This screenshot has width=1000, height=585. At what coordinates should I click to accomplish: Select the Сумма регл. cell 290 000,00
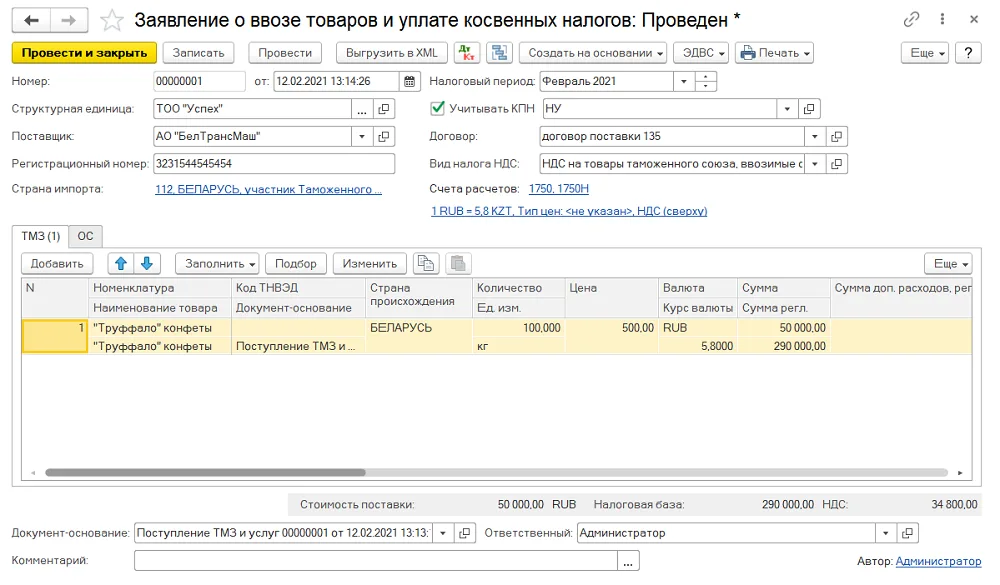pos(784,346)
